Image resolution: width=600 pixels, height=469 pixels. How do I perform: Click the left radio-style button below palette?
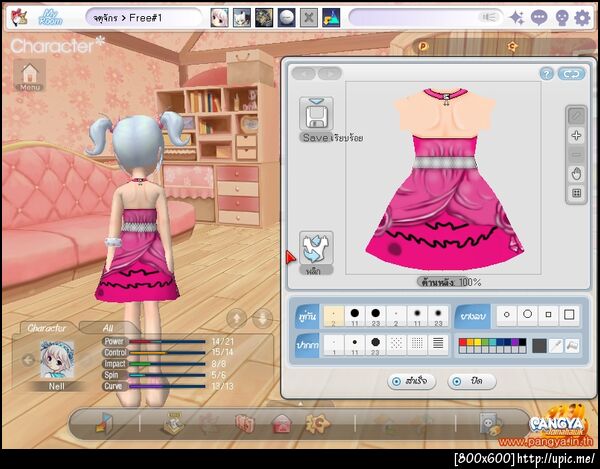[412, 381]
